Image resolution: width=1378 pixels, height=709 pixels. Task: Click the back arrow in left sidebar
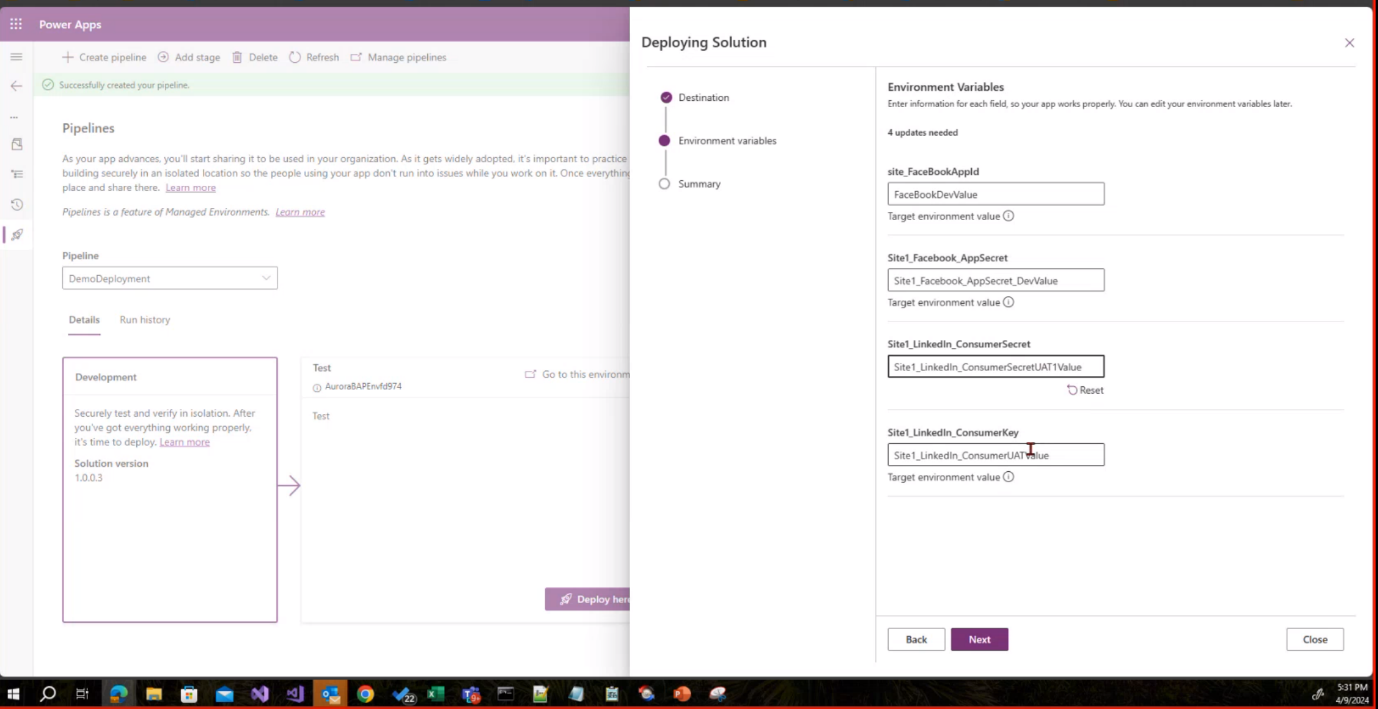pos(16,86)
